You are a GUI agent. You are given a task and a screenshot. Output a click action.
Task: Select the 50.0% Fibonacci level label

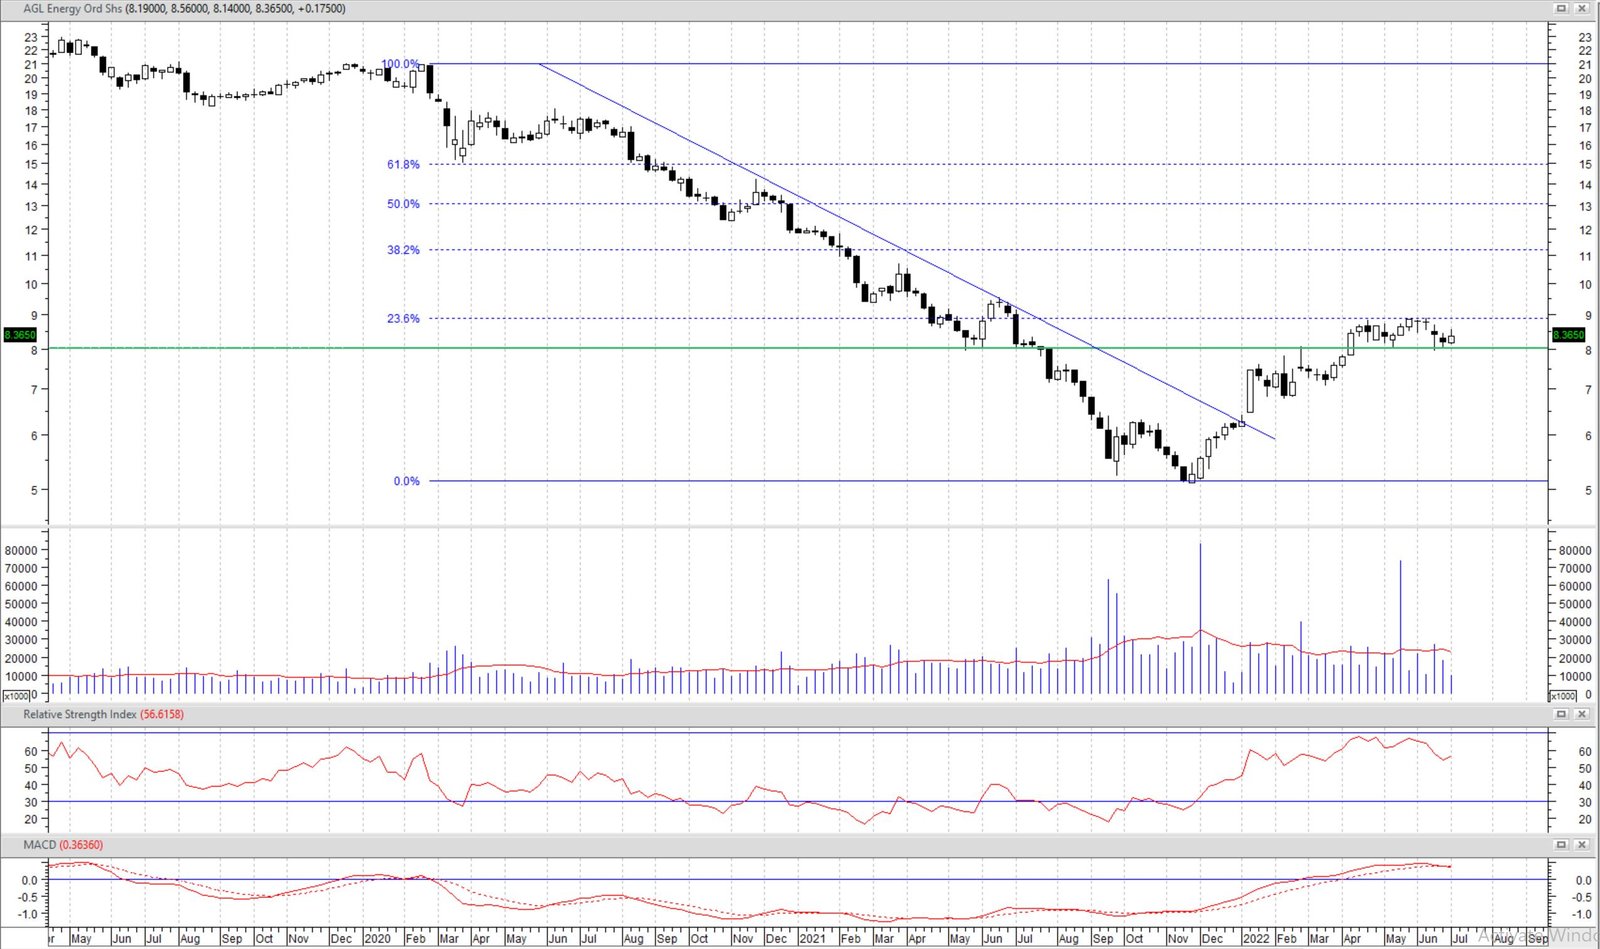pyautogui.click(x=403, y=204)
